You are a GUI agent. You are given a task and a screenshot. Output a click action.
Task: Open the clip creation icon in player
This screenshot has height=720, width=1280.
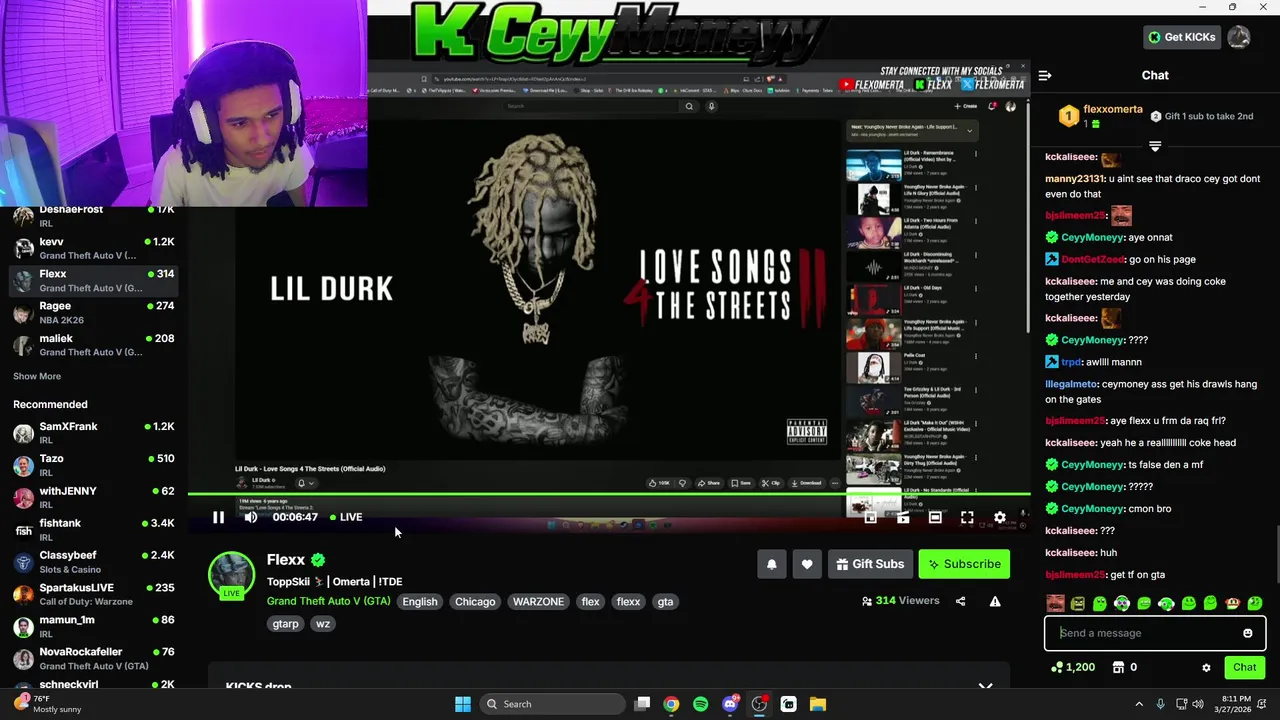[903, 517]
